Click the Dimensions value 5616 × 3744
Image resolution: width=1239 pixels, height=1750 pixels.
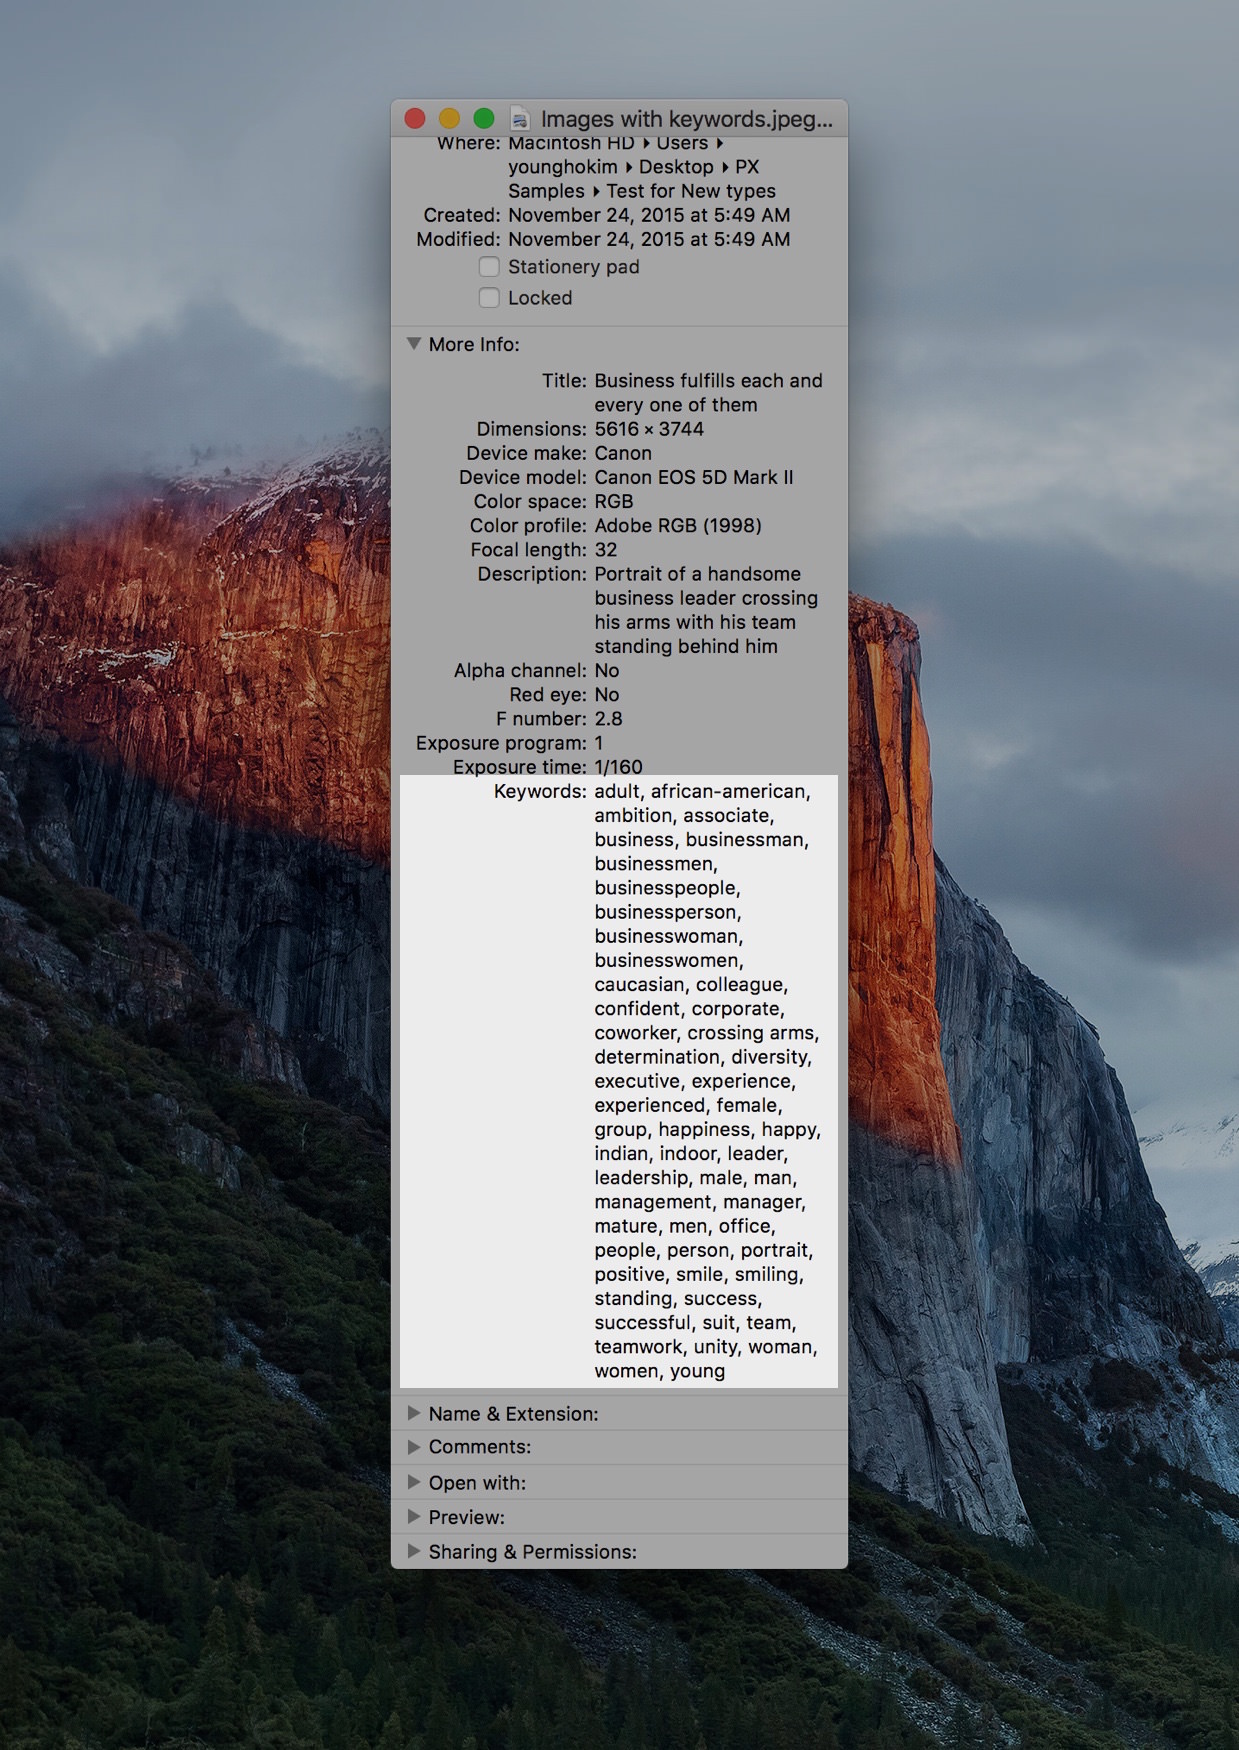pyautogui.click(x=649, y=429)
